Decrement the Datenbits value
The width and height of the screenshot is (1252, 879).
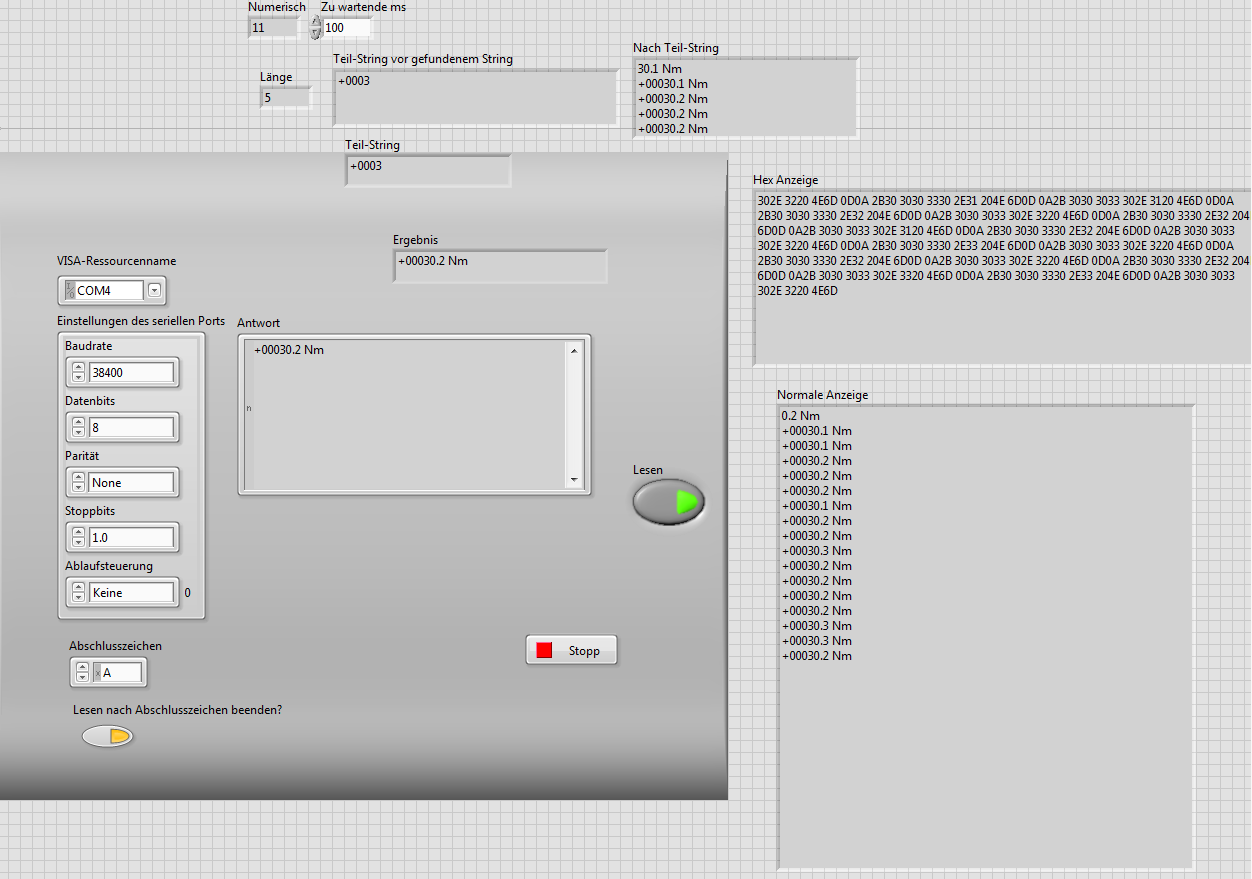(x=79, y=433)
